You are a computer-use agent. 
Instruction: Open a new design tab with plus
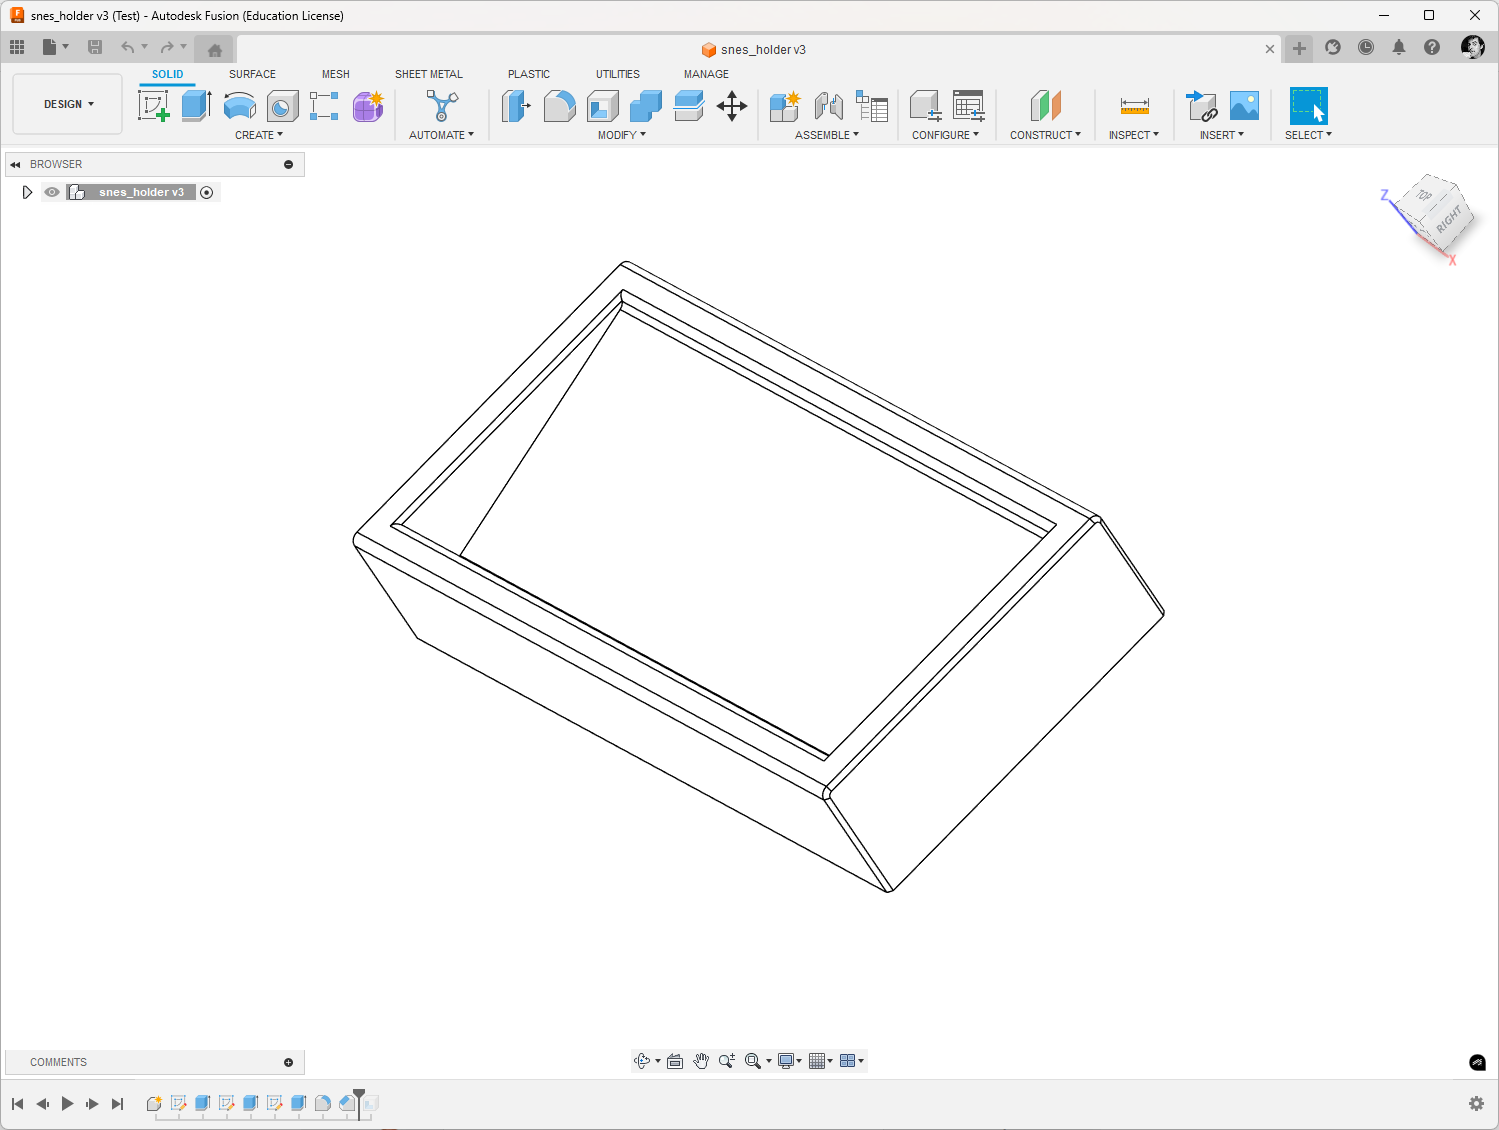(x=1299, y=48)
